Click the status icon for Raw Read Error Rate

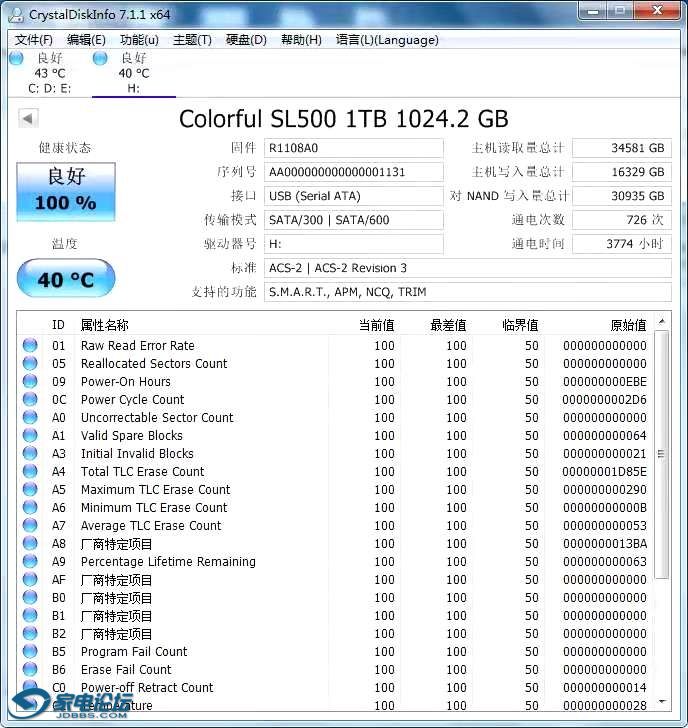[30, 345]
